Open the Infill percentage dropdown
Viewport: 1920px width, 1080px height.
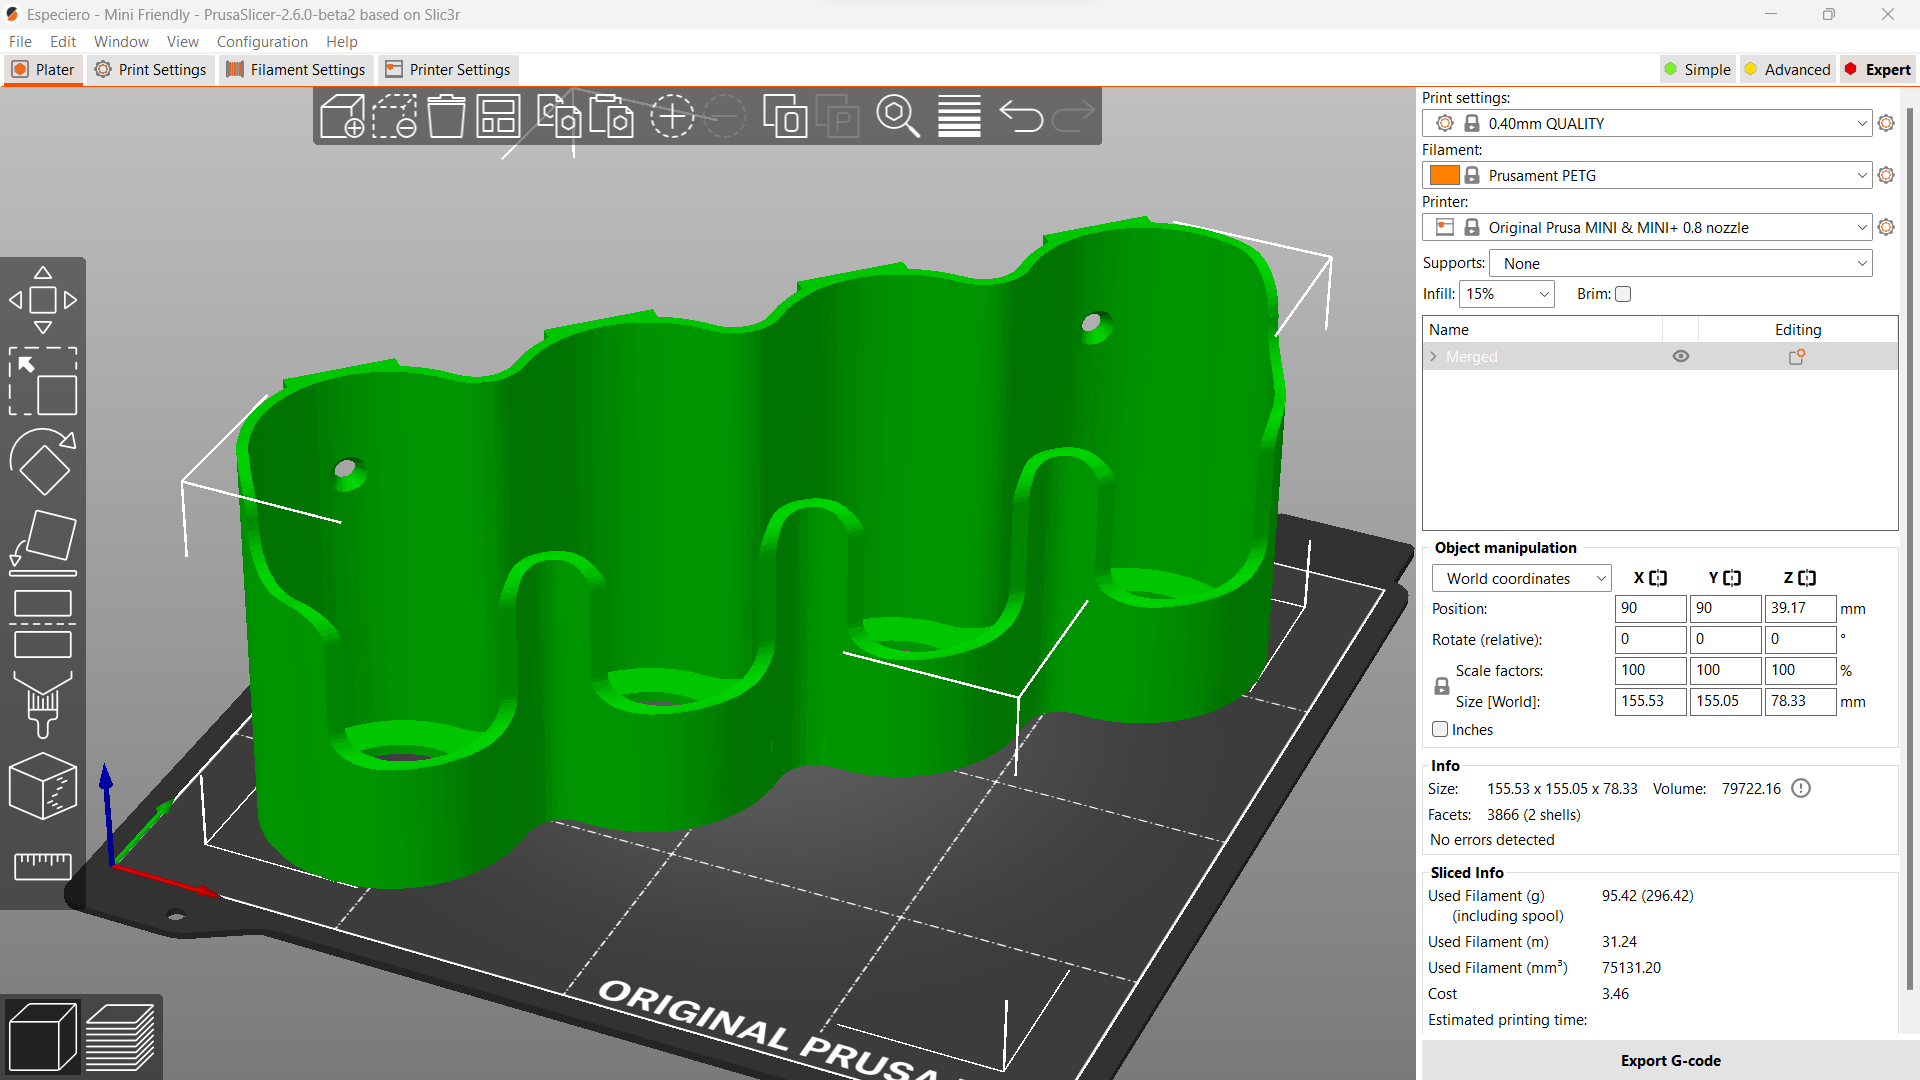pos(1507,294)
